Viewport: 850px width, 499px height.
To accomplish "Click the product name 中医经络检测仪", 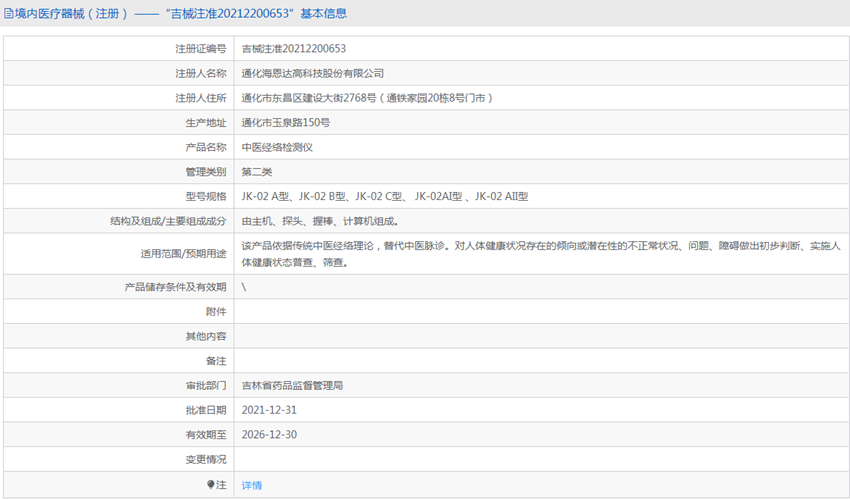I will pyautogui.click(x=277, y=147).
